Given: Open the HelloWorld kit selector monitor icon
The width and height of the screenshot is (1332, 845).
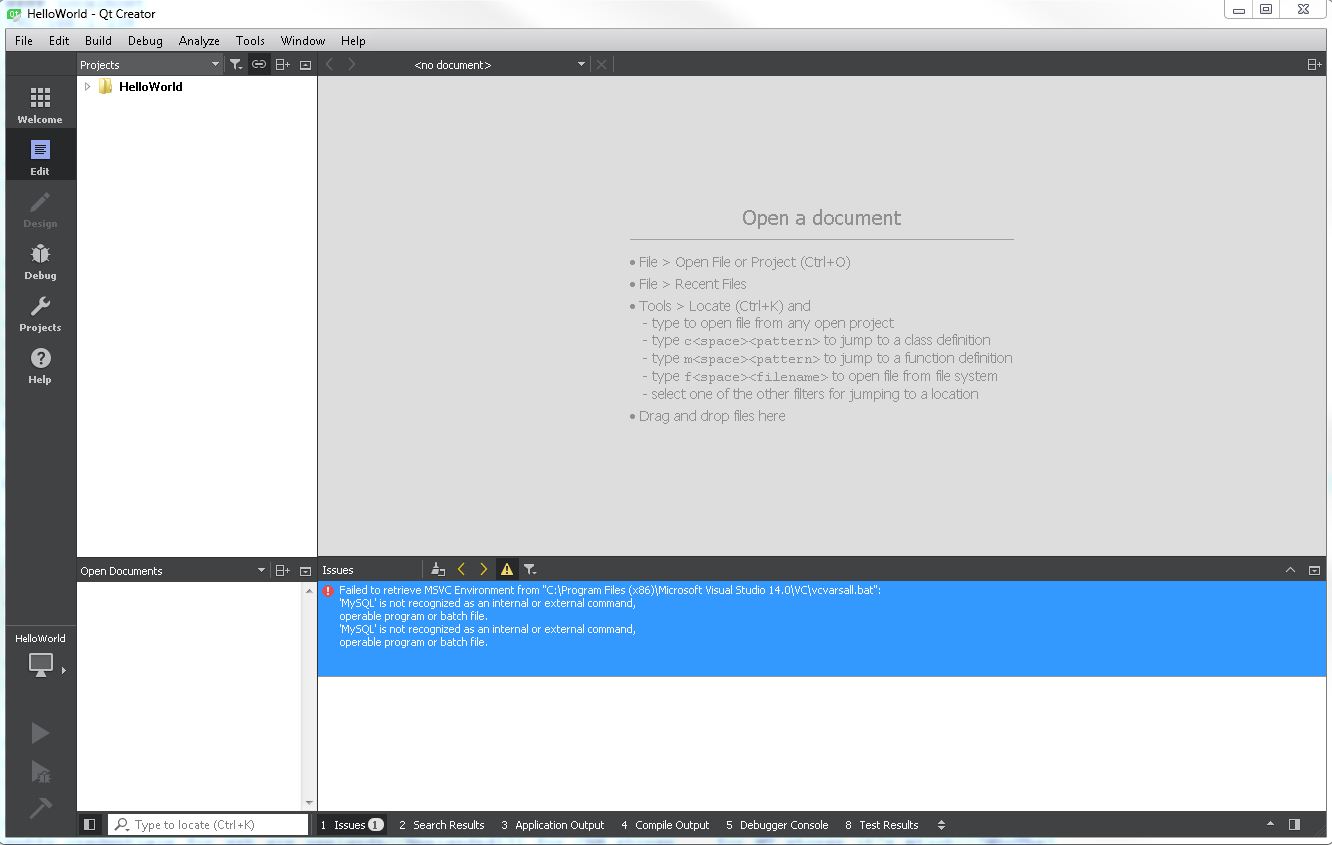Looking at the screenshot, I should (x=40, y=665).
